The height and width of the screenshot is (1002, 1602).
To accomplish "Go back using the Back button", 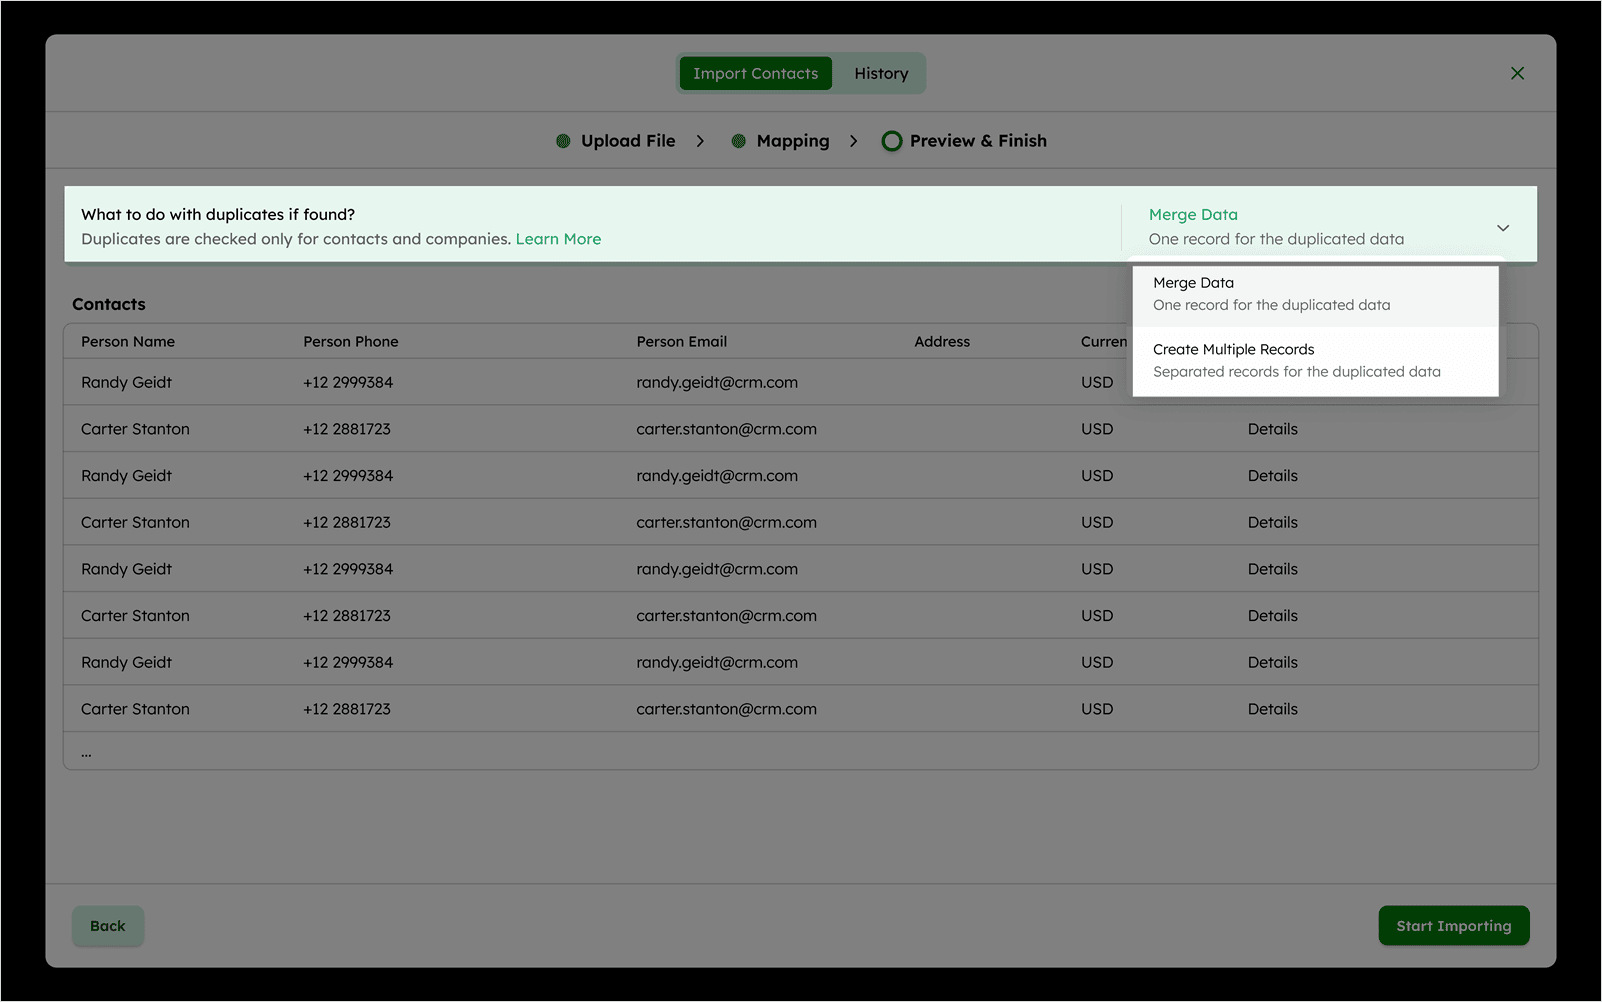I will (108, 926).
